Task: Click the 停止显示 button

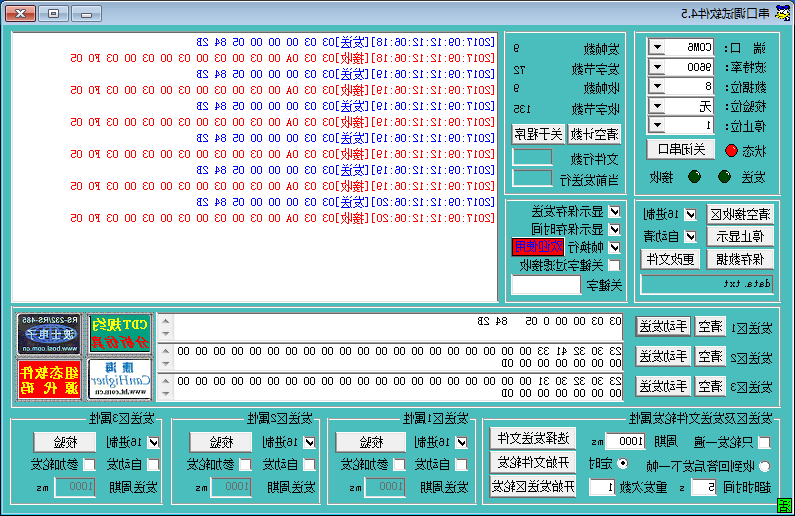Action: (x=740, y=236)
